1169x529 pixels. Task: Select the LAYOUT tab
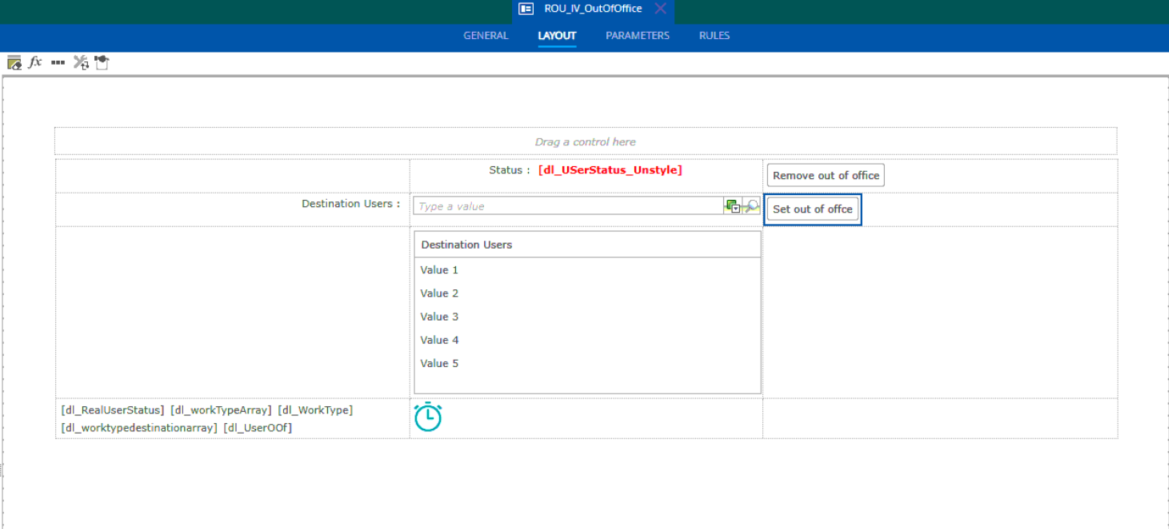[x=557, y=36]
